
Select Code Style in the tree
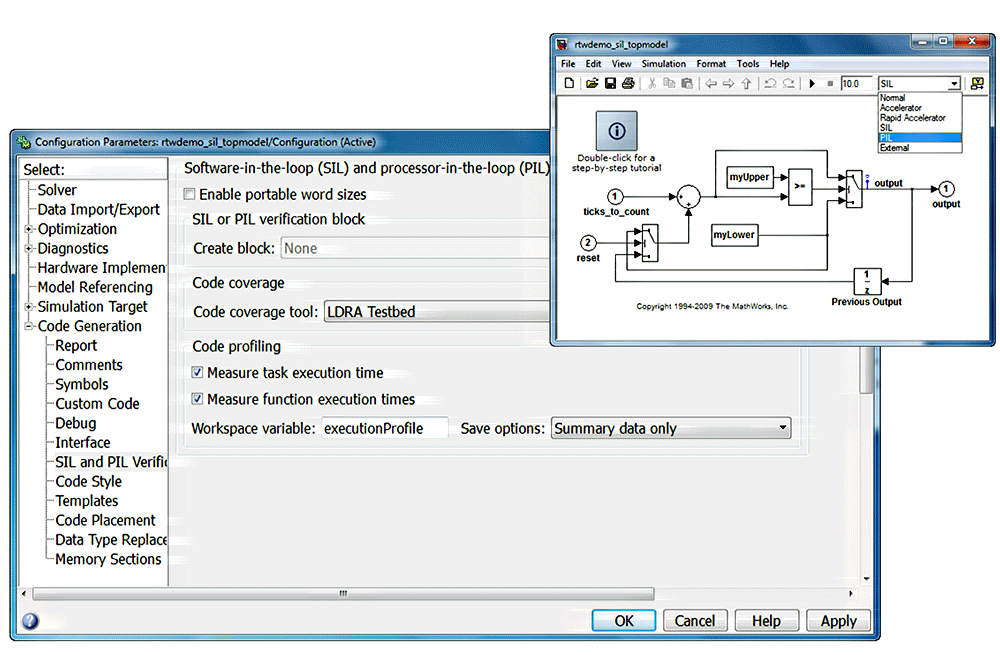[x=88, y=481]
